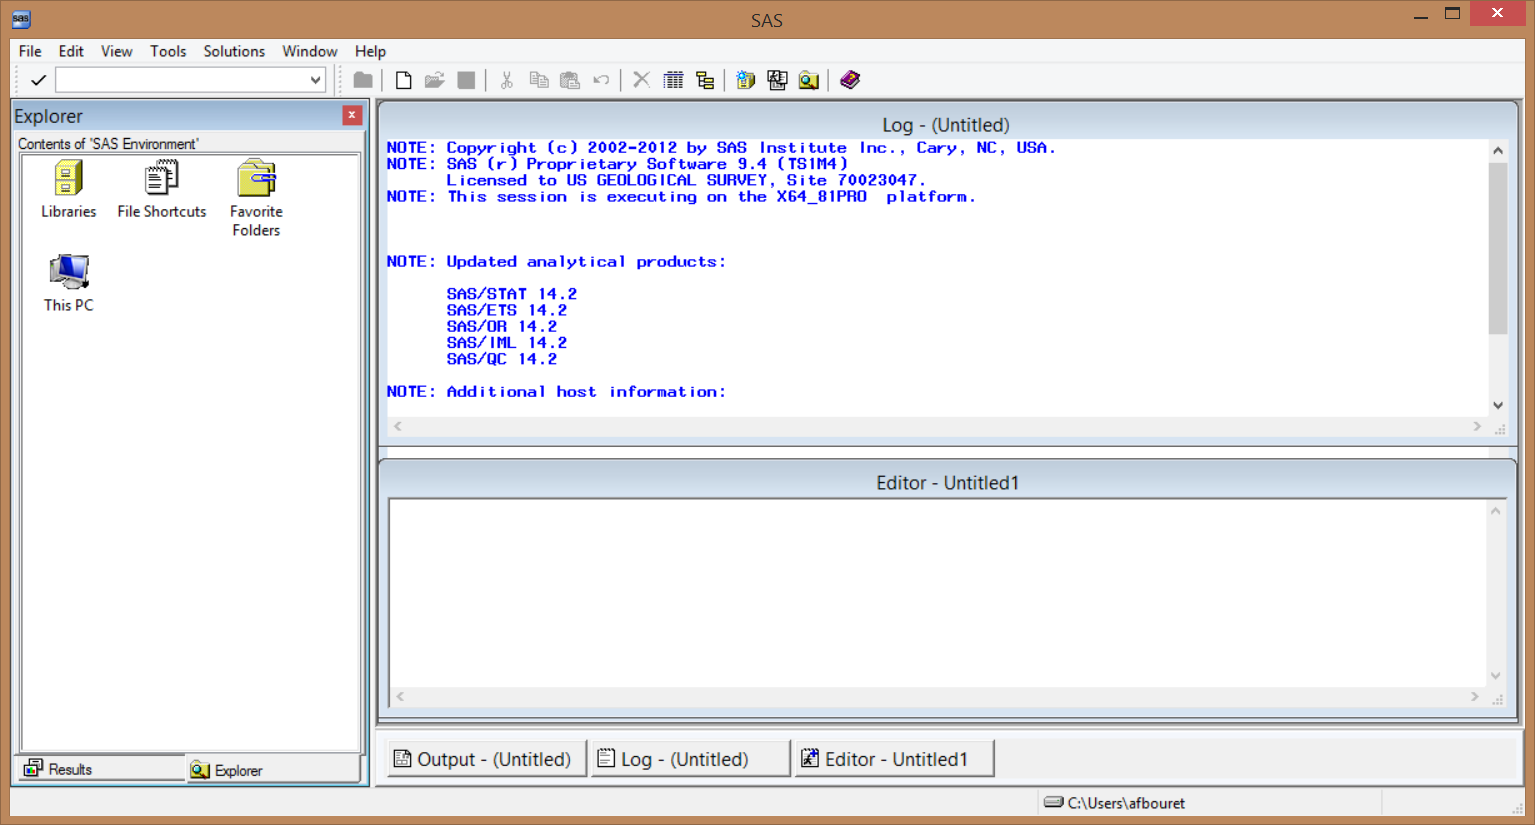Screen dimensions: 1535x825
Task: Open the Window menu
Action: pos(310,51)
